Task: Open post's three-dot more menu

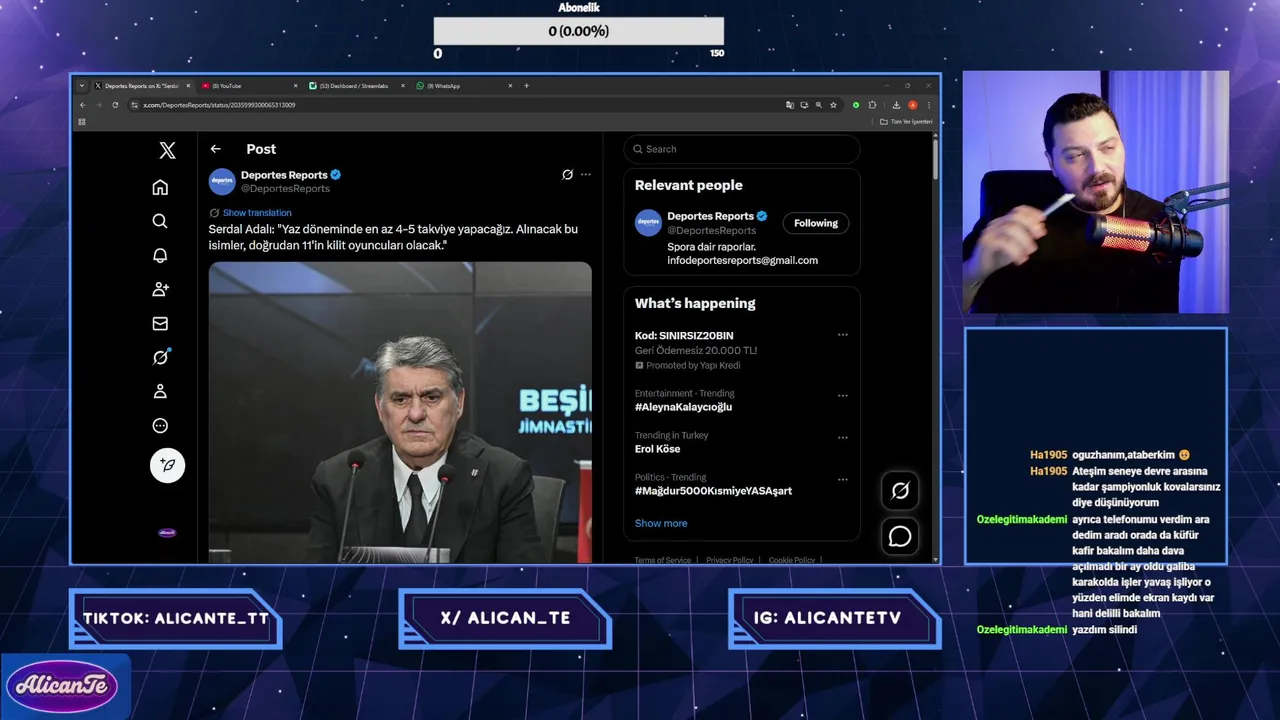Action: (x=586, y=174)
